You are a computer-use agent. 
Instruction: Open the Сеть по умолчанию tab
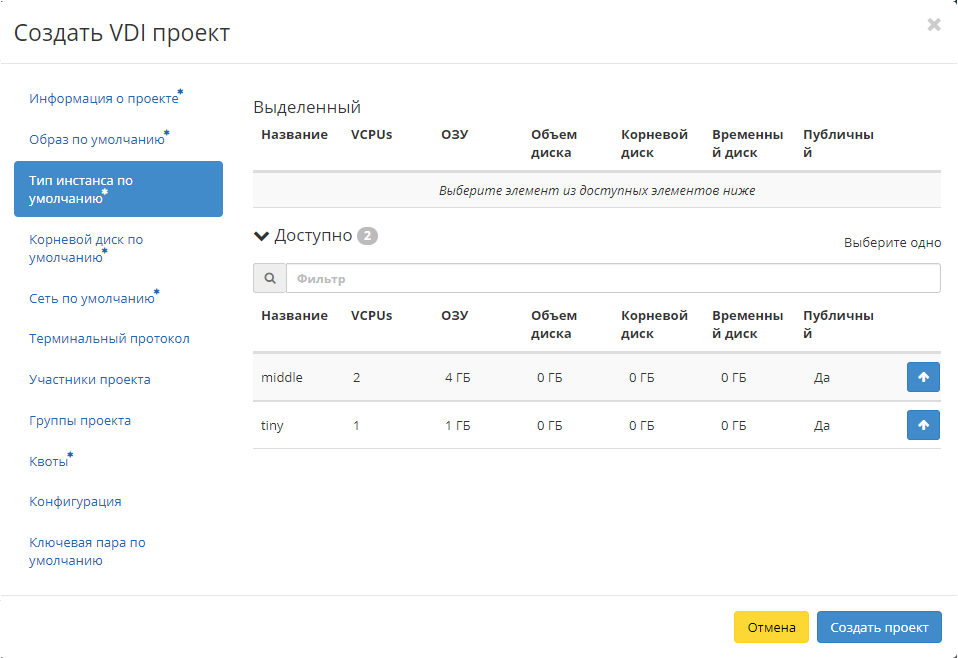(x=92, y=298)
